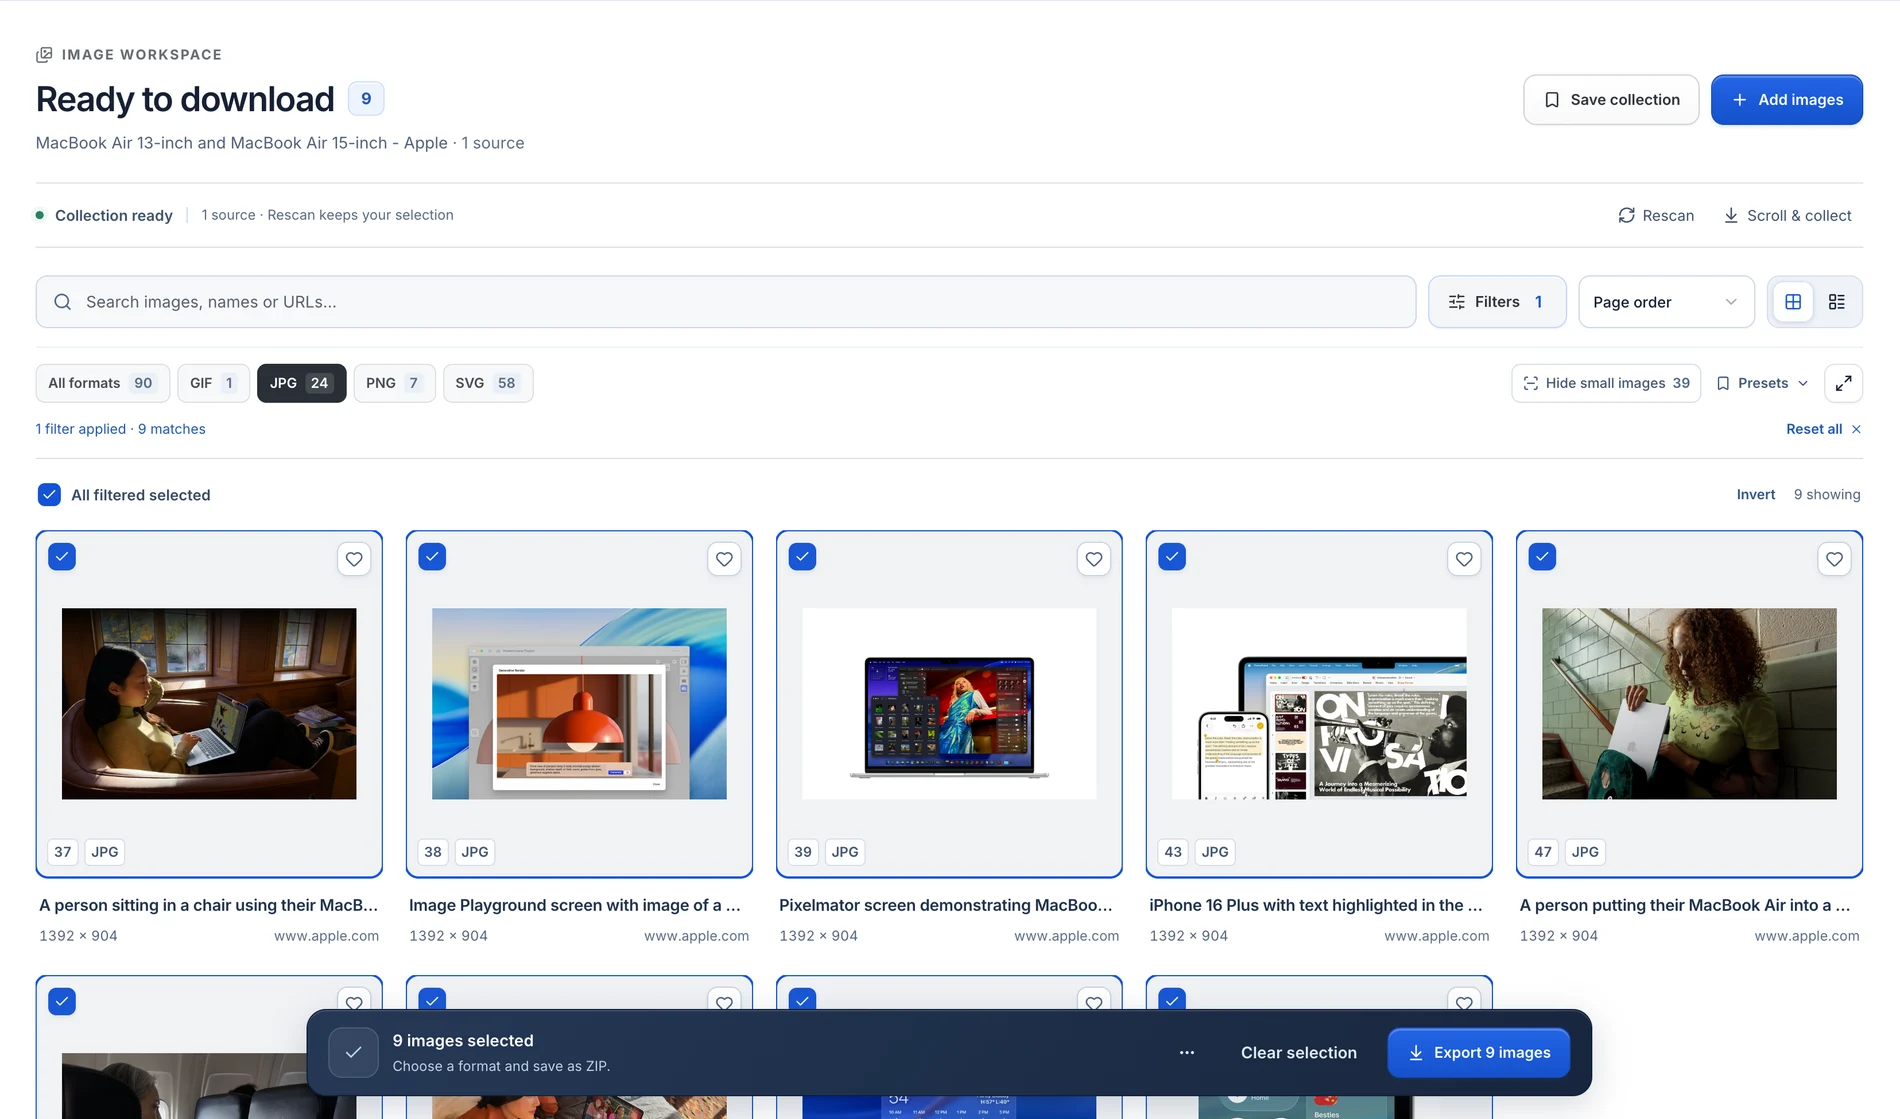Click the bookmark icon in Save collection

1552,100
